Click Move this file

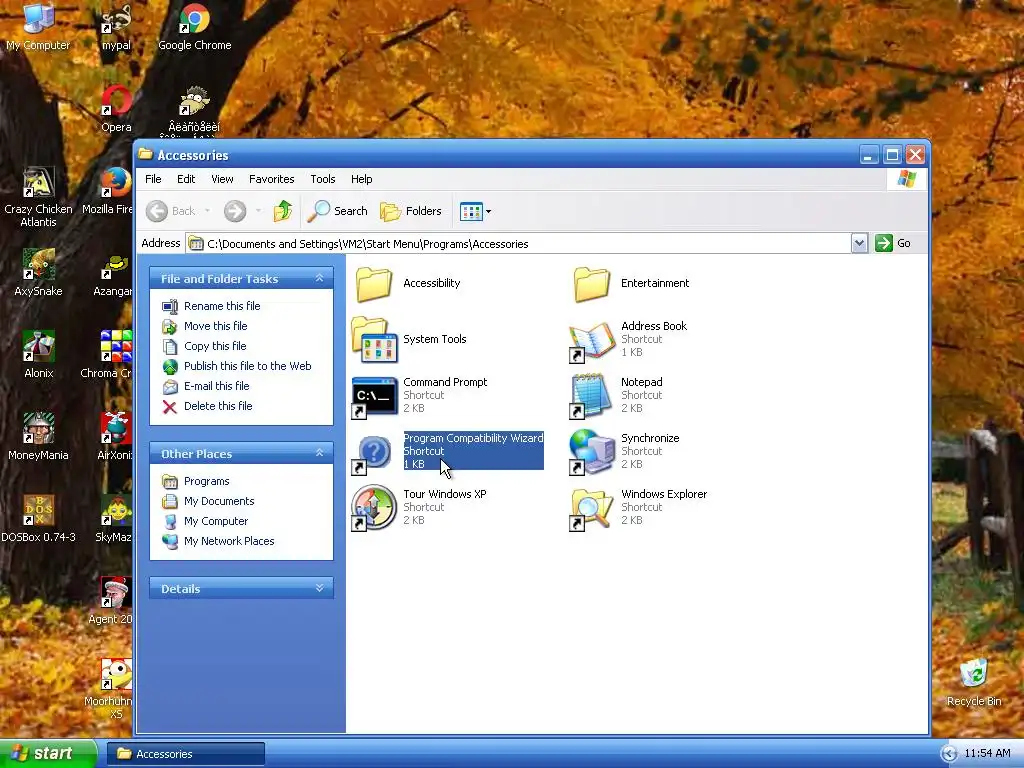click(204, 326)
